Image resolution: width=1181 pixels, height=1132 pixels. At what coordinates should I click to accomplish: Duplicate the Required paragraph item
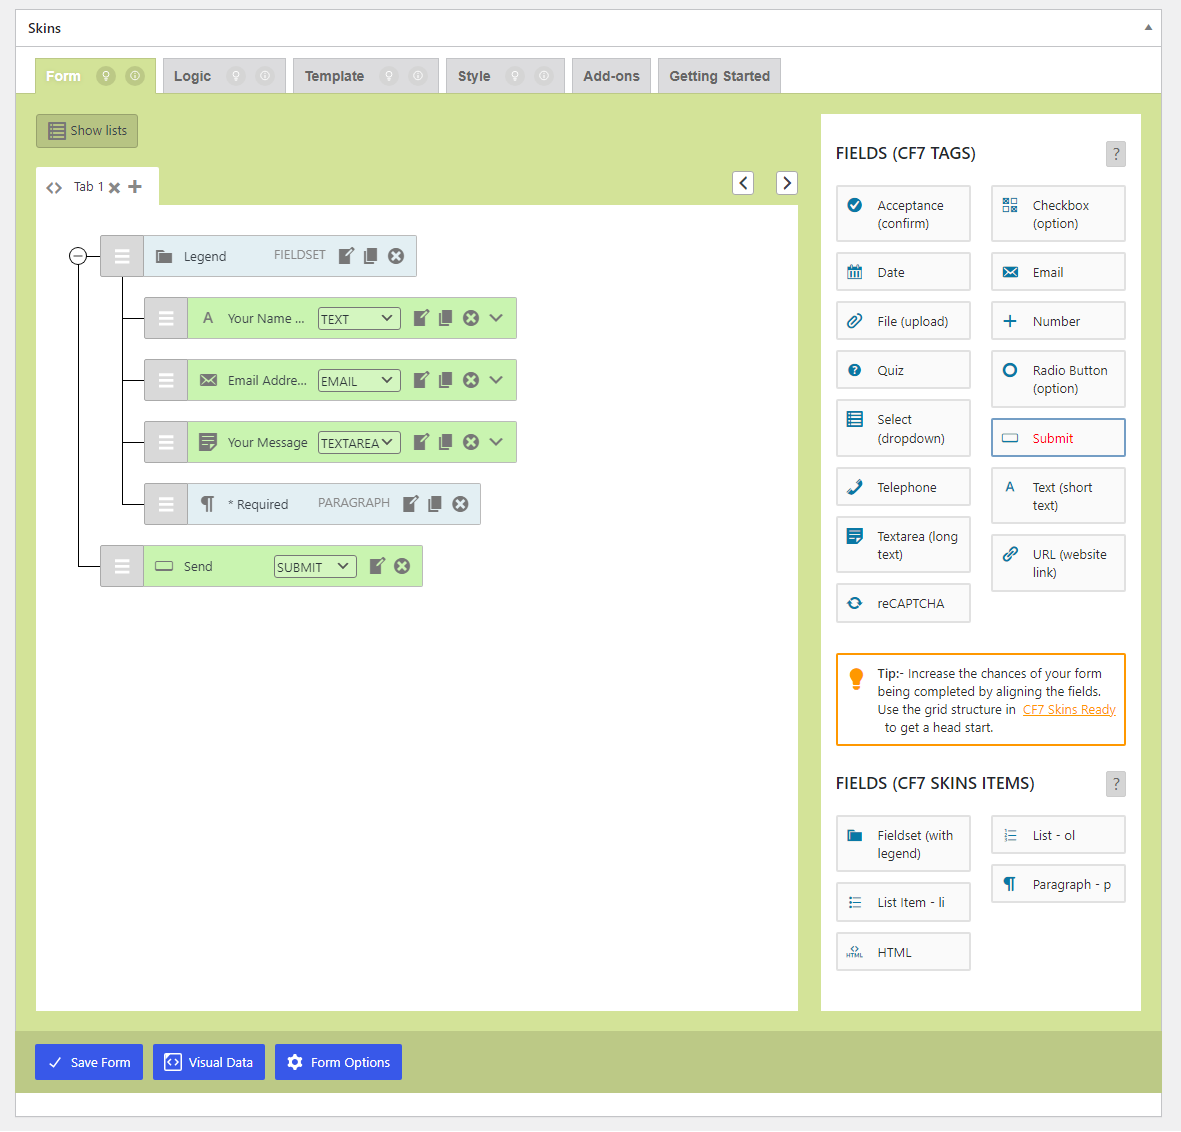[x=435, y=504]
